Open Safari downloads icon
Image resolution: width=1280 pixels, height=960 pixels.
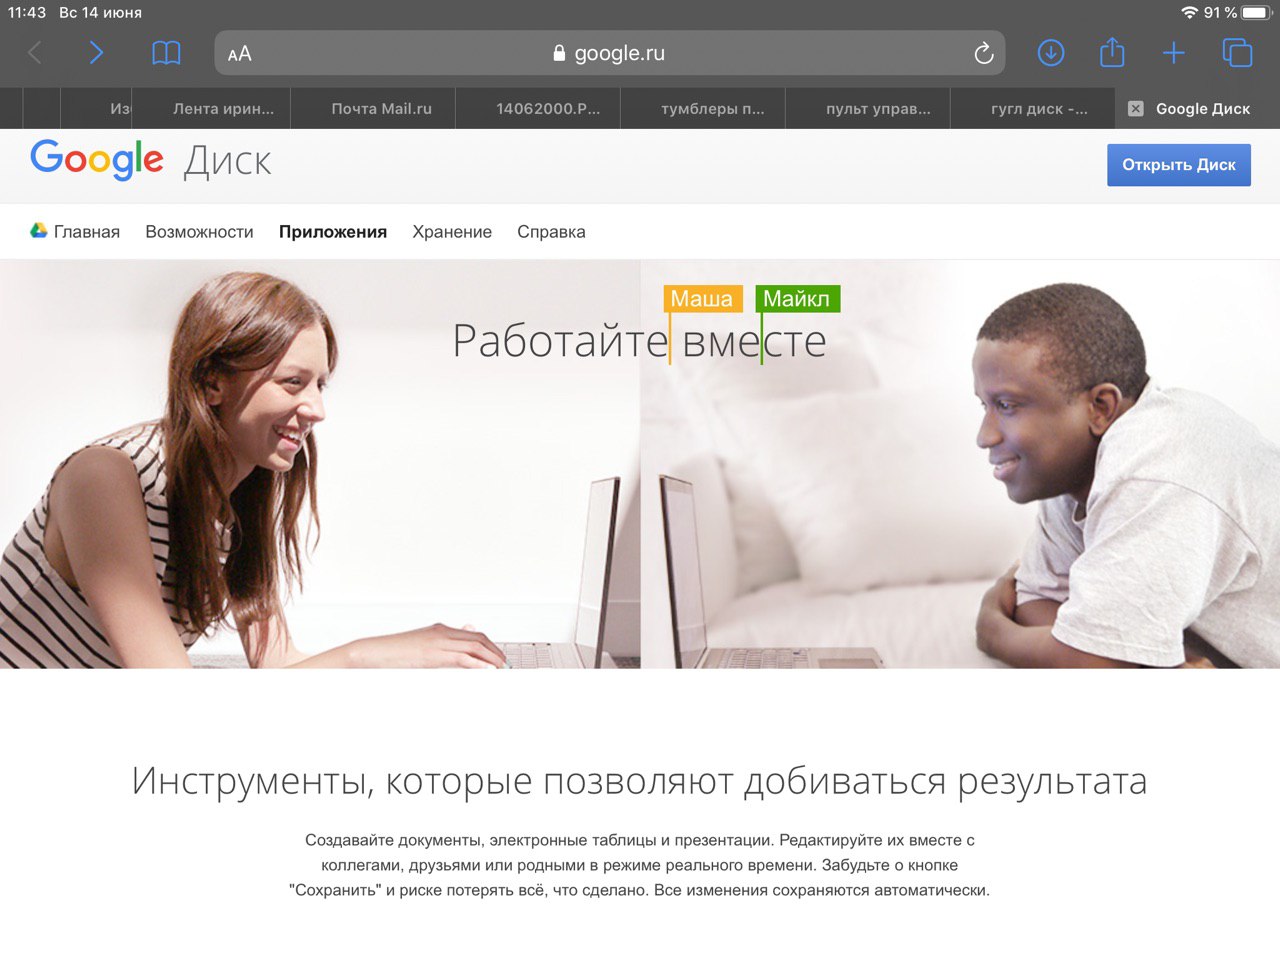tap(1051, 53)
